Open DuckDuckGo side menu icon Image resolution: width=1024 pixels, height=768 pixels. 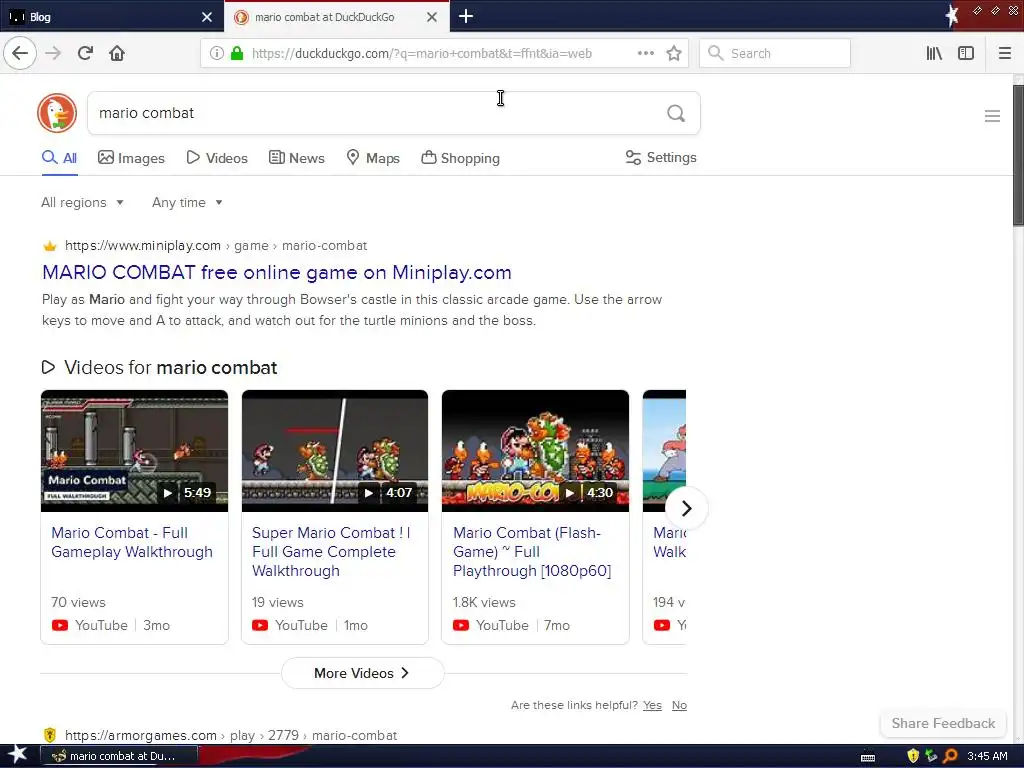point(992,116)
